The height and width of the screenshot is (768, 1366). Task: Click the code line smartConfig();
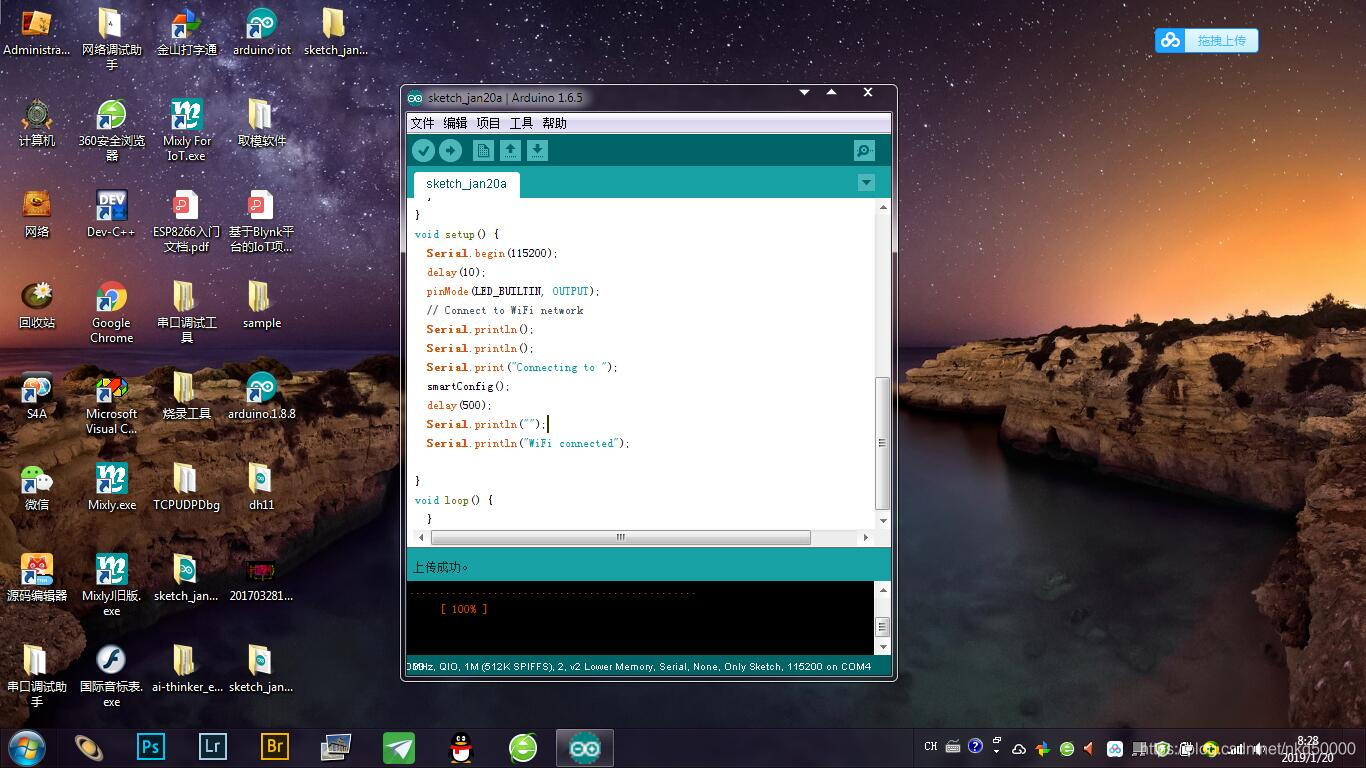(x=468, y=386)
